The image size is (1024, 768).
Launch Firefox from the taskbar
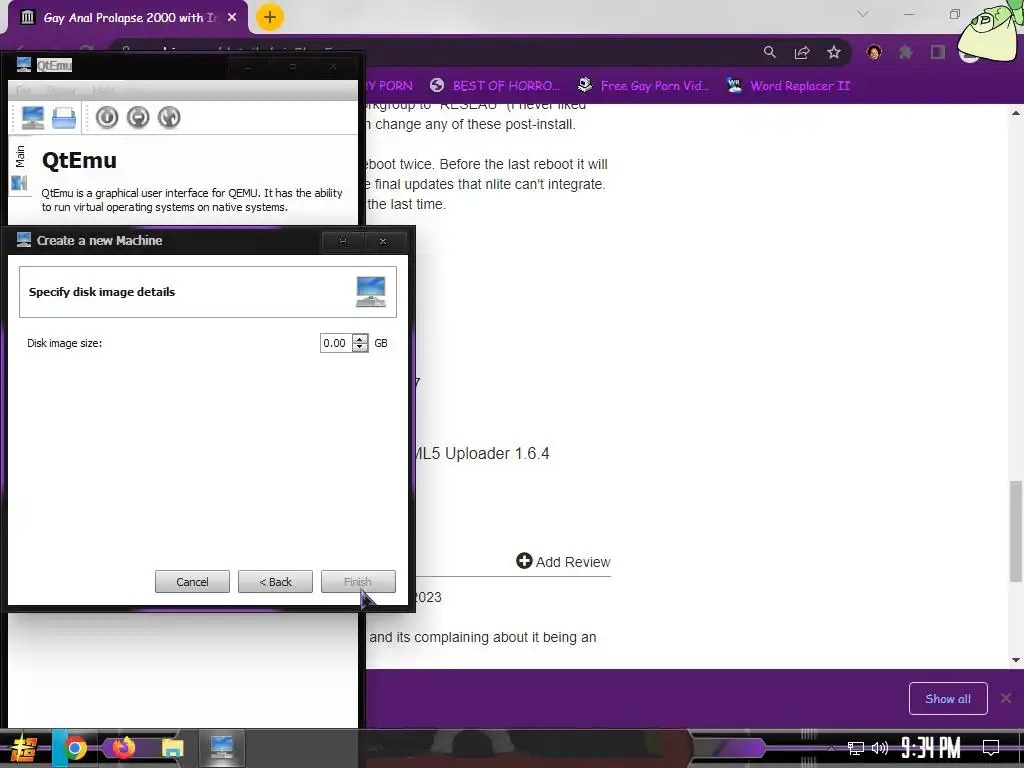(123, 747)
